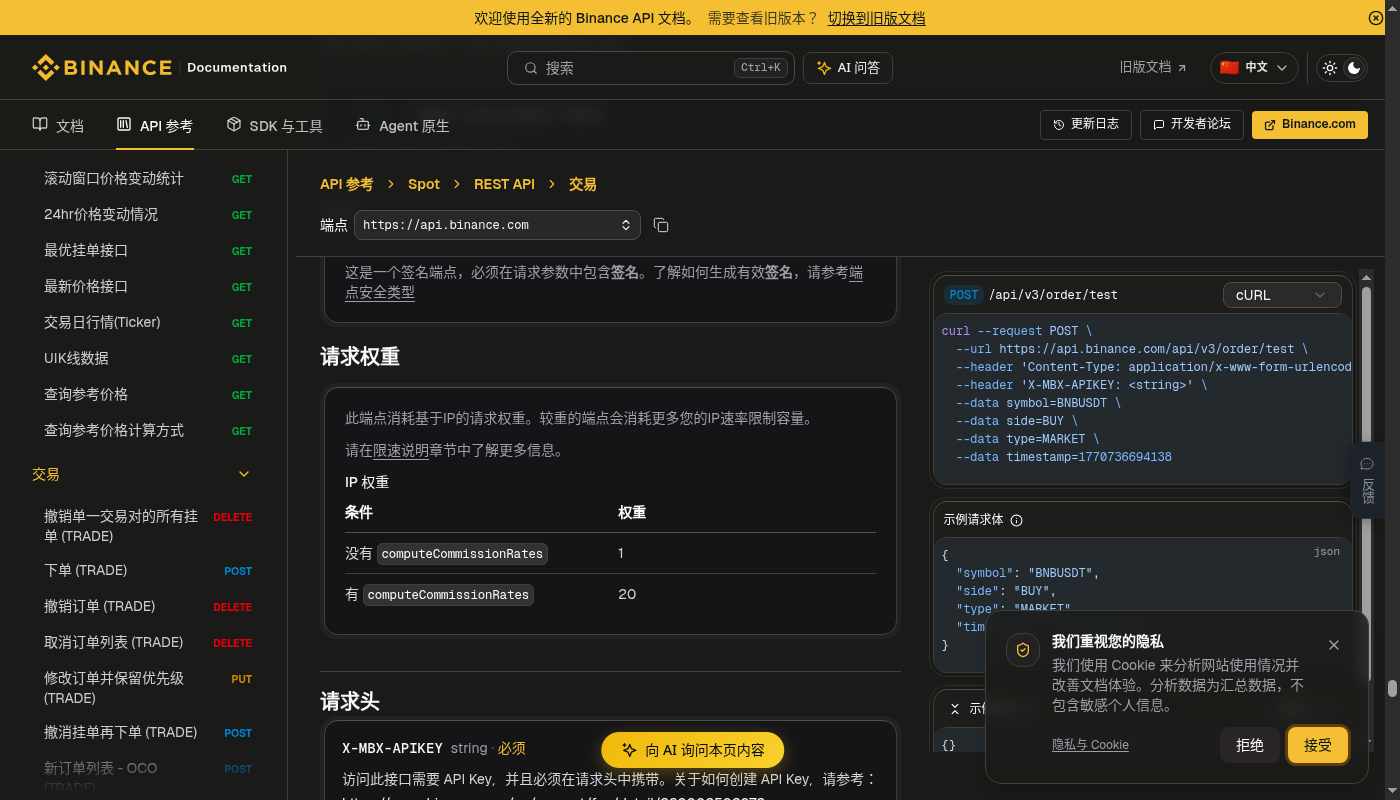Click the page scrollbar thumb
Image resolution: width=1400 pixels, height=800 pixels.
(x=1392, y=689)
